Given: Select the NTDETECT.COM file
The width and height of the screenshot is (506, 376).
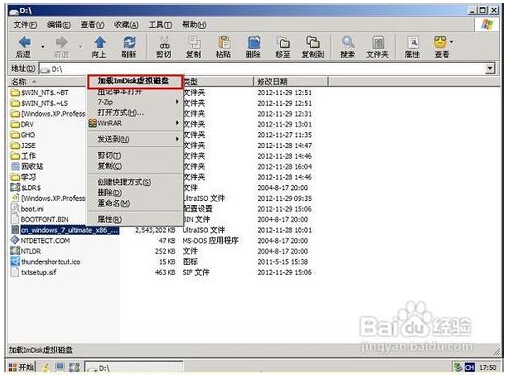Looking at the screenshot, I should click(x=45, y=240).
